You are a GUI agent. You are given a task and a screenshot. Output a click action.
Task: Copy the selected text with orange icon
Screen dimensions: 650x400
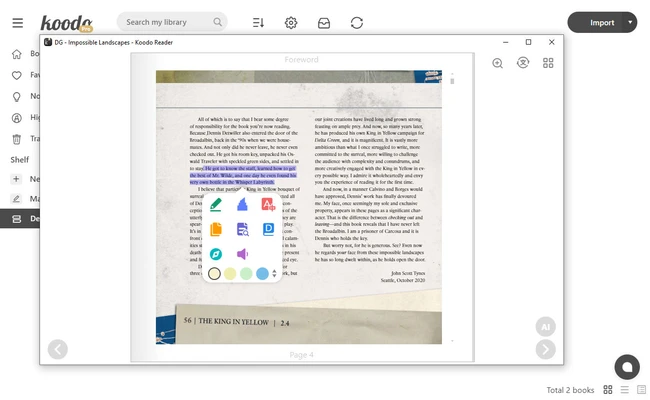tap(216, 229)
